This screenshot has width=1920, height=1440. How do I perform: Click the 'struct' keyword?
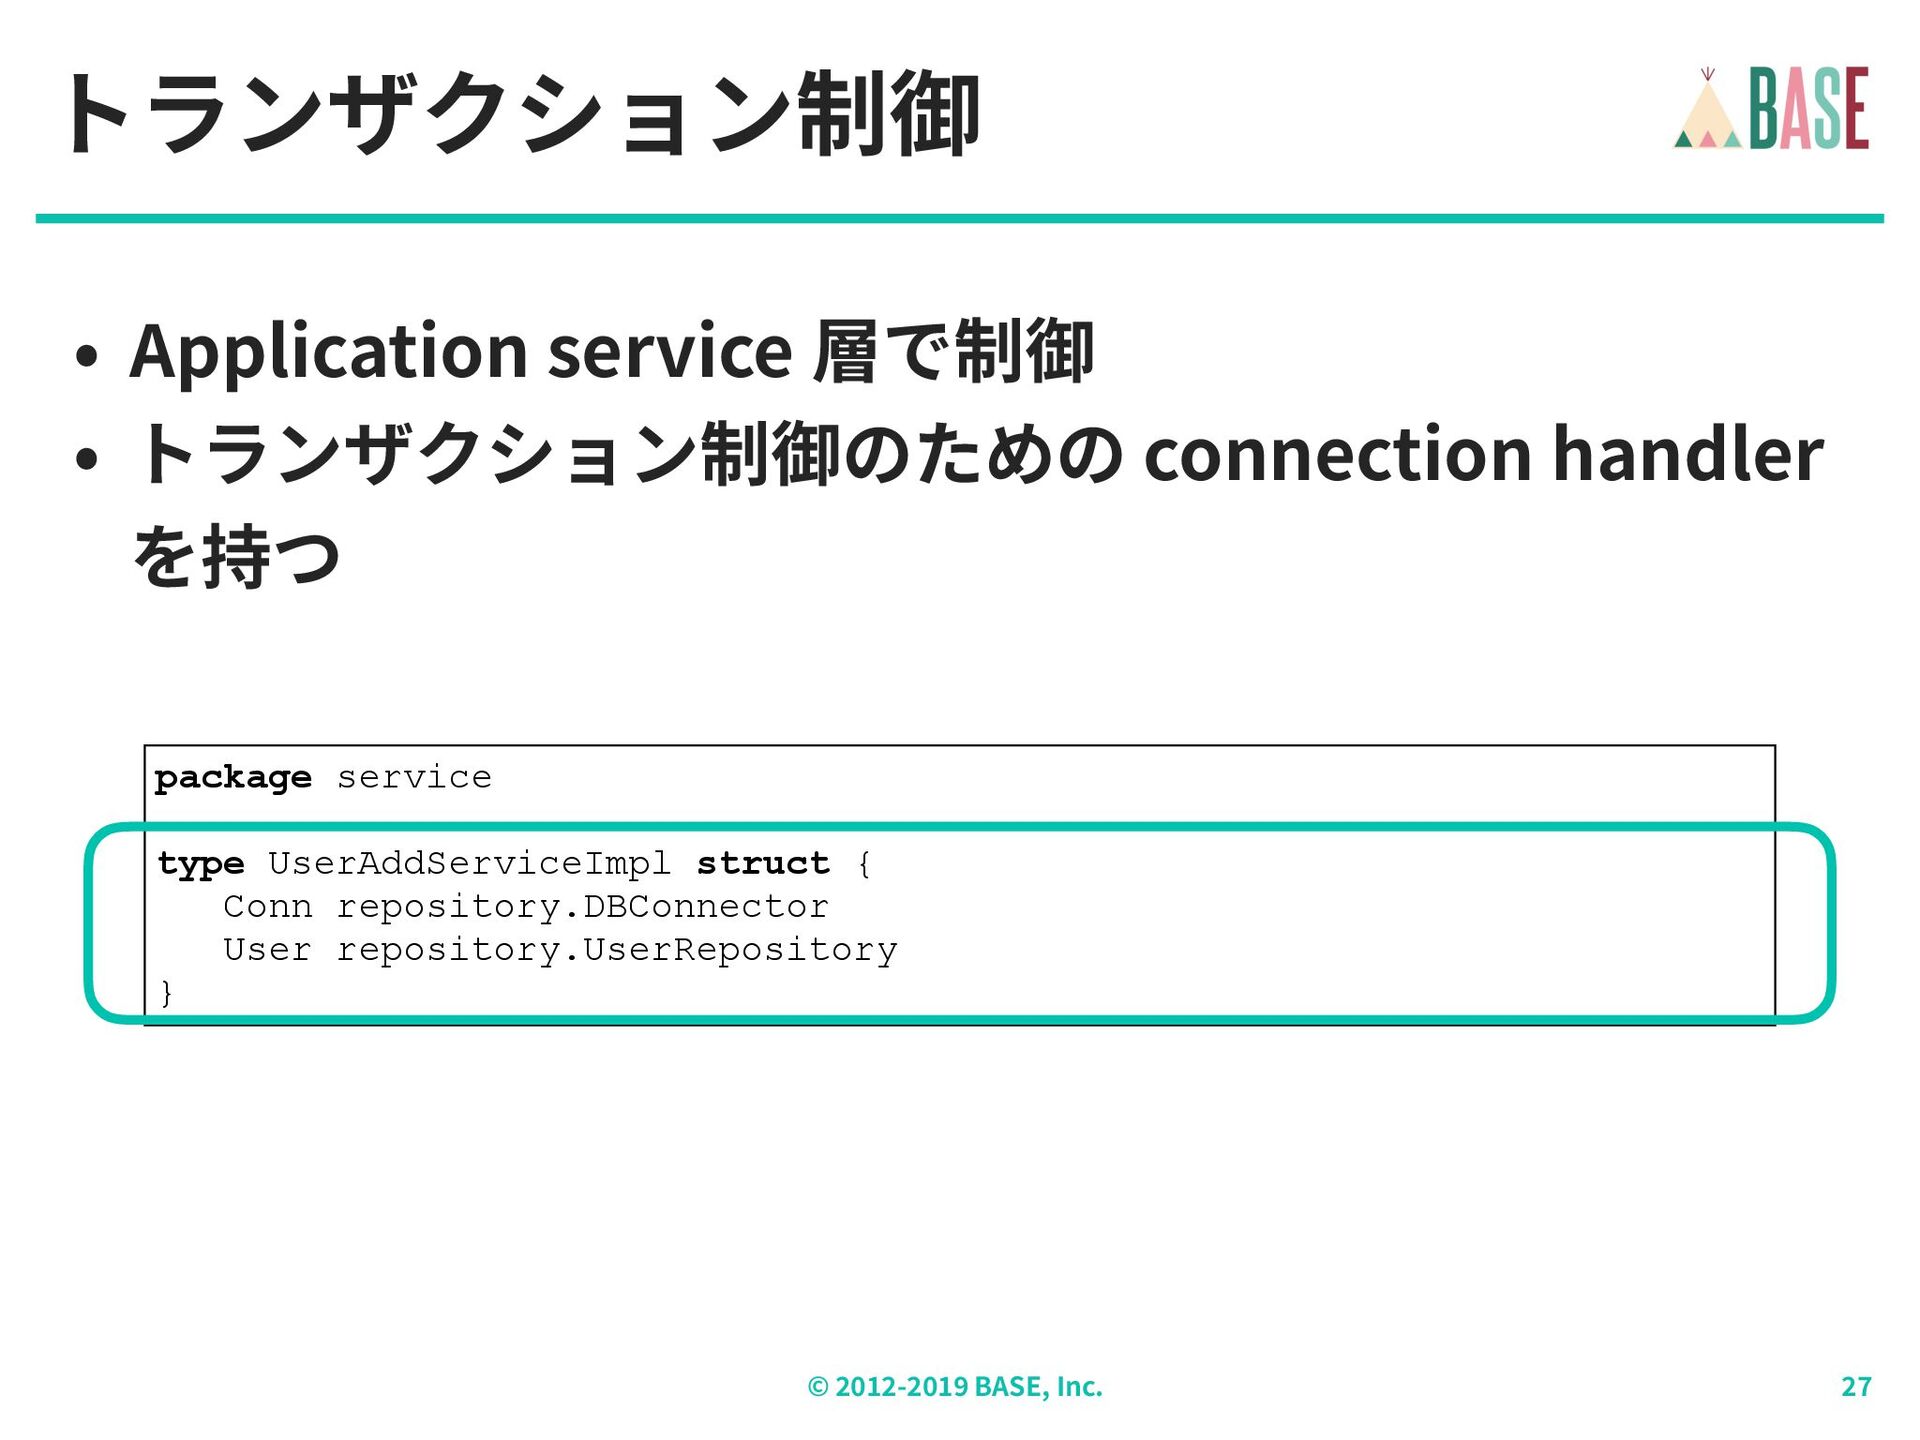(x=763, y=863)
